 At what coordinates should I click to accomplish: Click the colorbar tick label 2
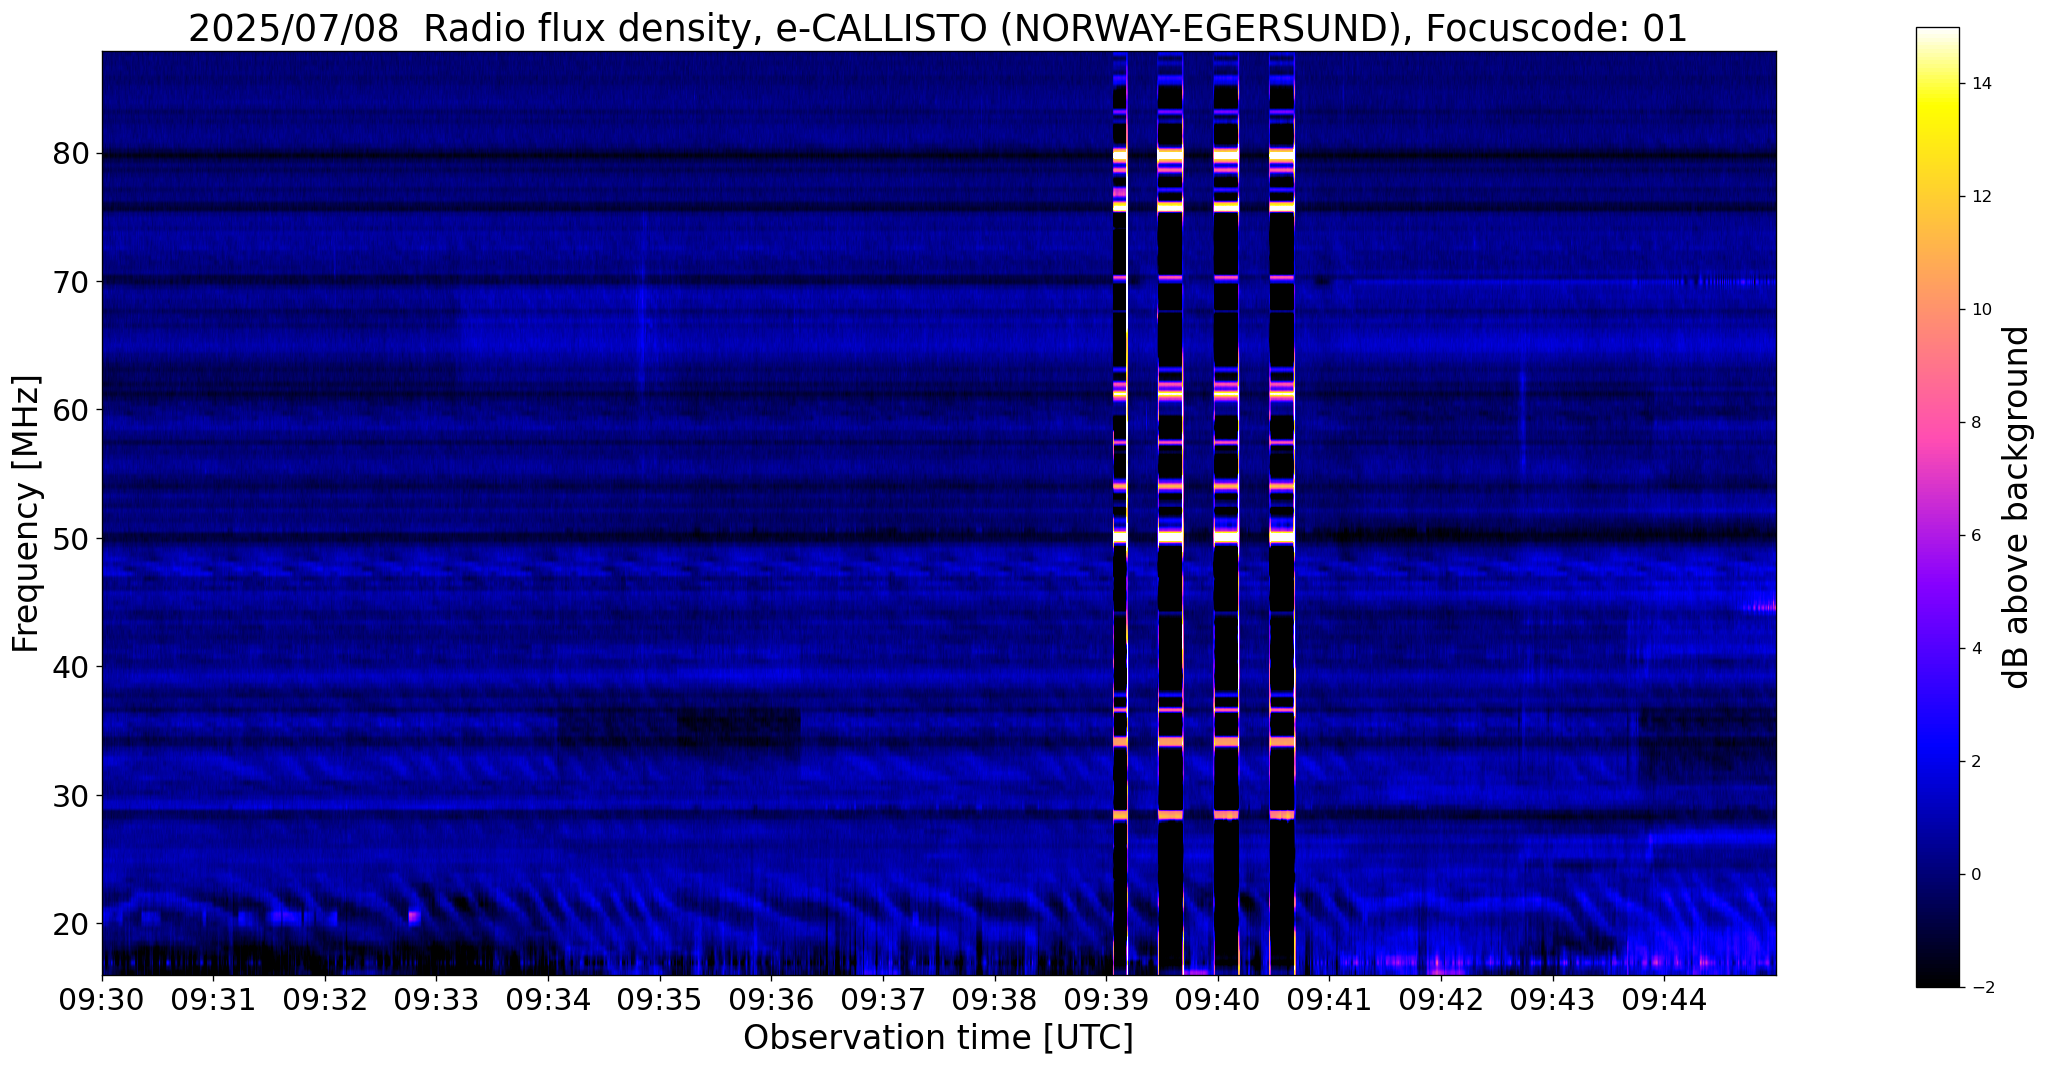coord(1974,762)
